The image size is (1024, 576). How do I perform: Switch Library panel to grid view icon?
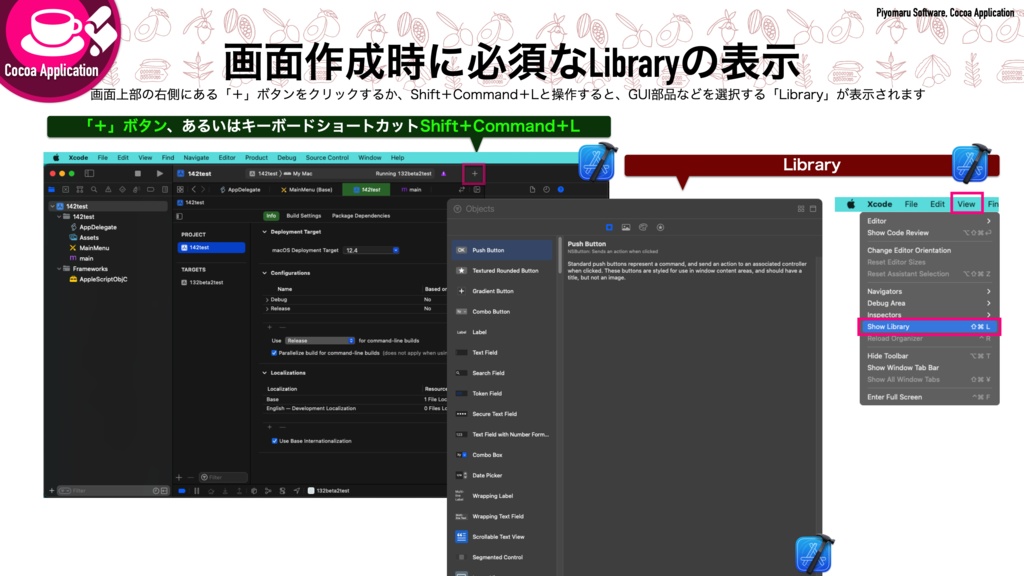[x=801, y=209]
